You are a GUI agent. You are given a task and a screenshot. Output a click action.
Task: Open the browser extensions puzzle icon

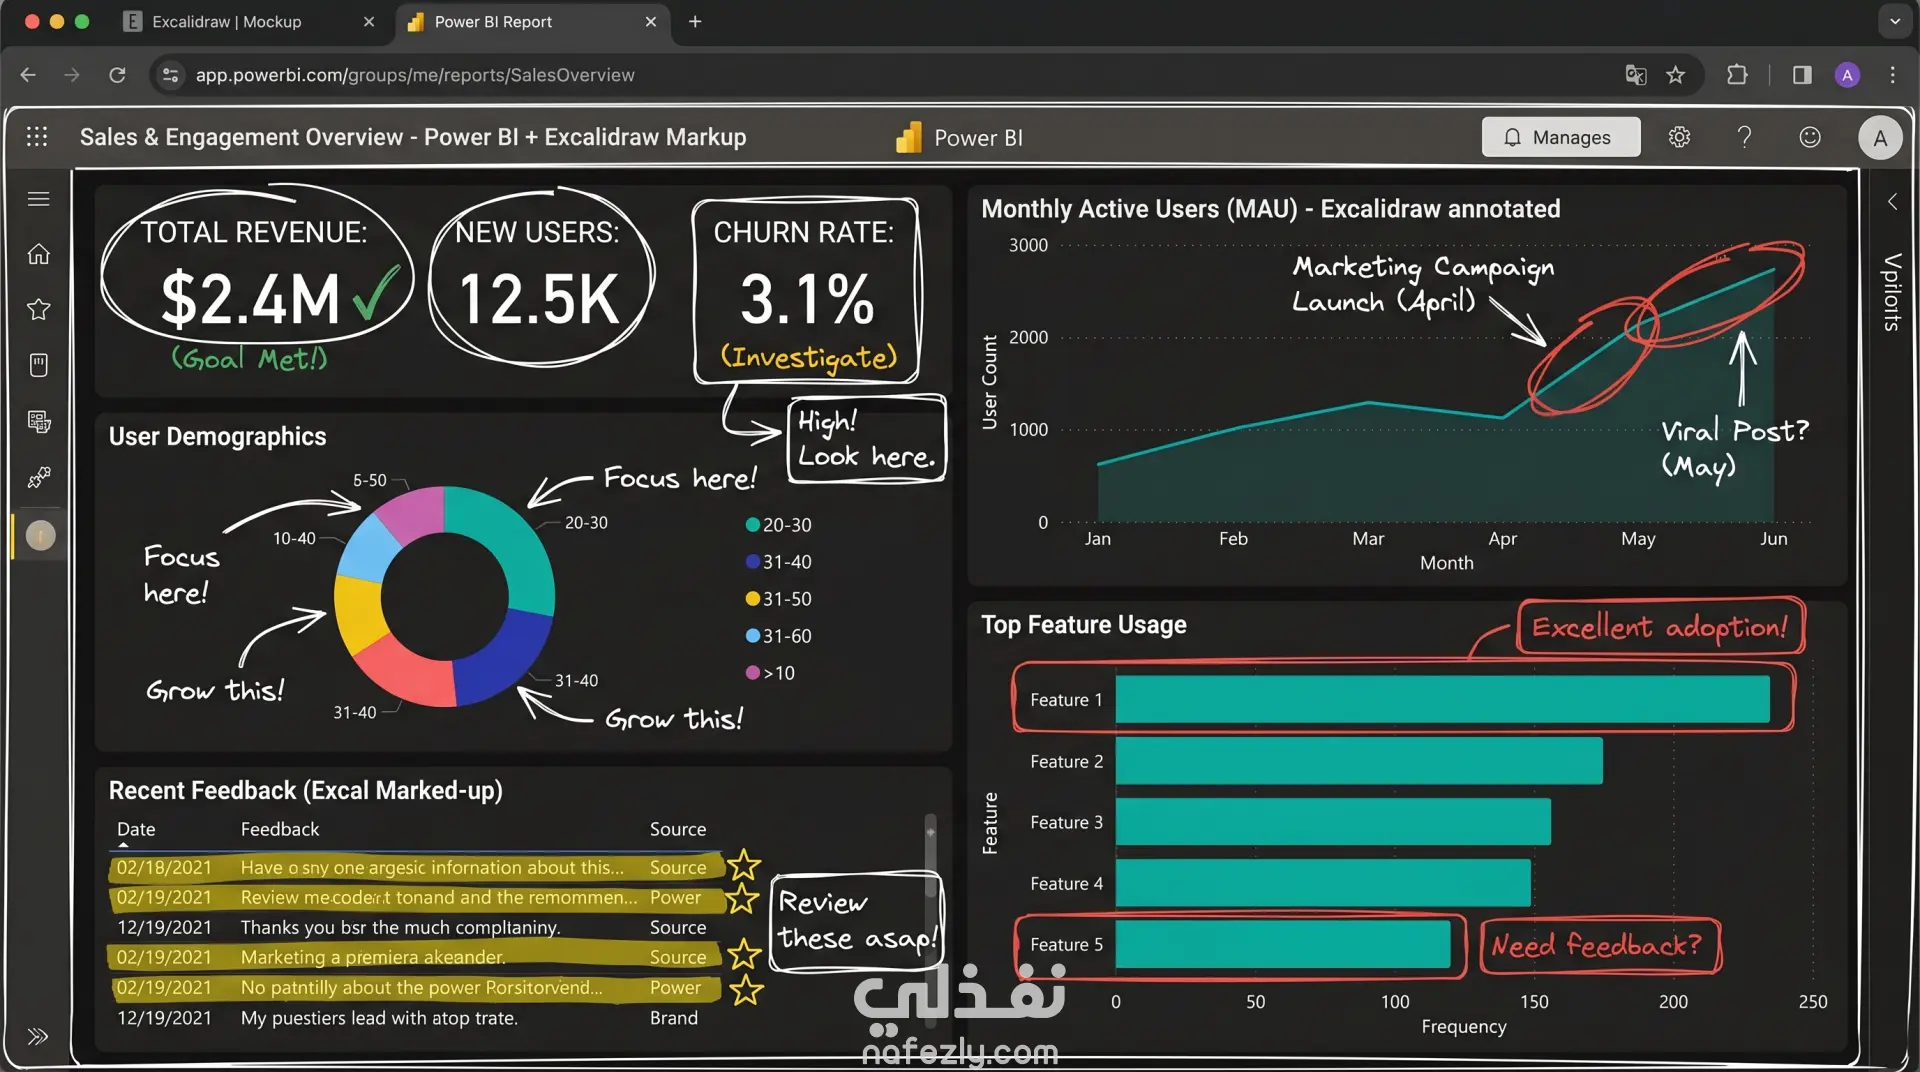(x=1737, y=75)
